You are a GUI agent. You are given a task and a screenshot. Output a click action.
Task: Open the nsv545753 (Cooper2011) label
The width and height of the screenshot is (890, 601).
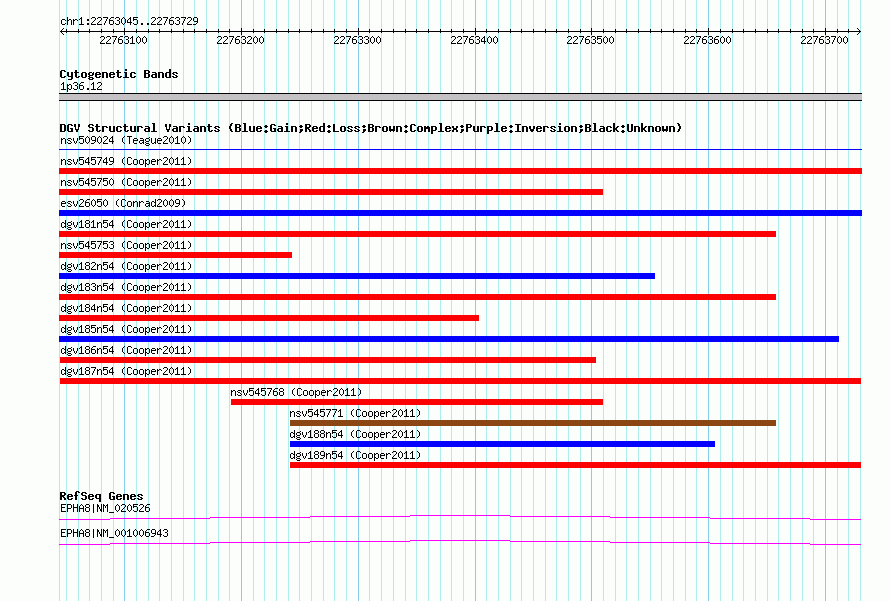coord(126,245)
